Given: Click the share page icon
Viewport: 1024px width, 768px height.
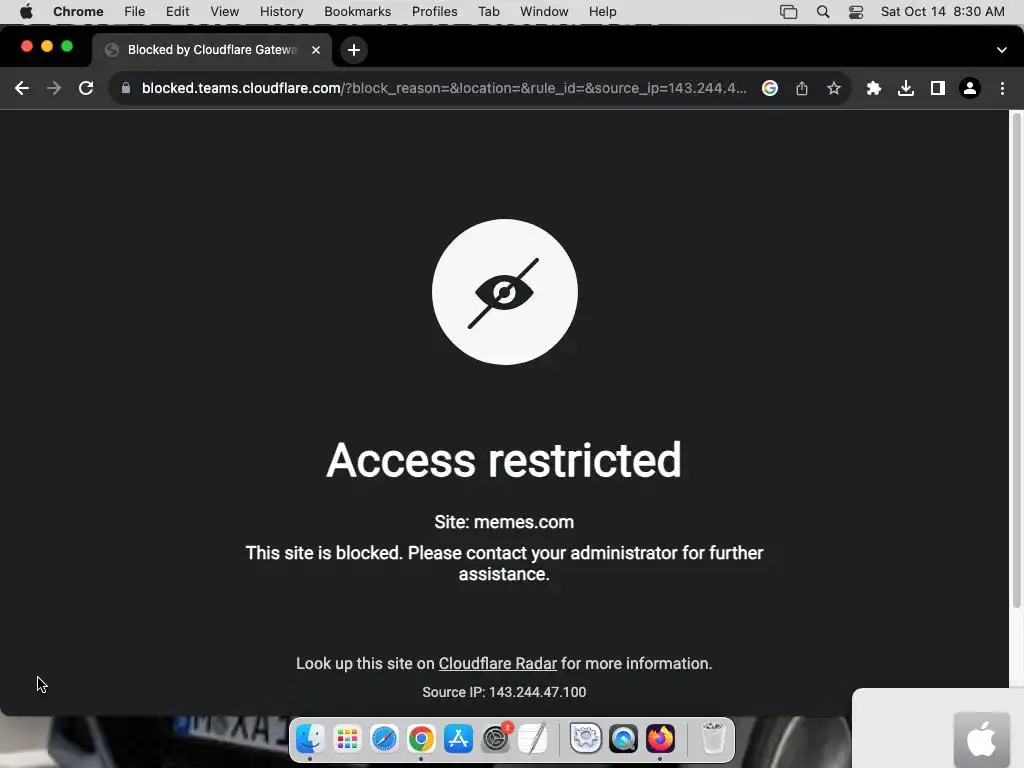Looking at the screenshot, I should point(802,88).
